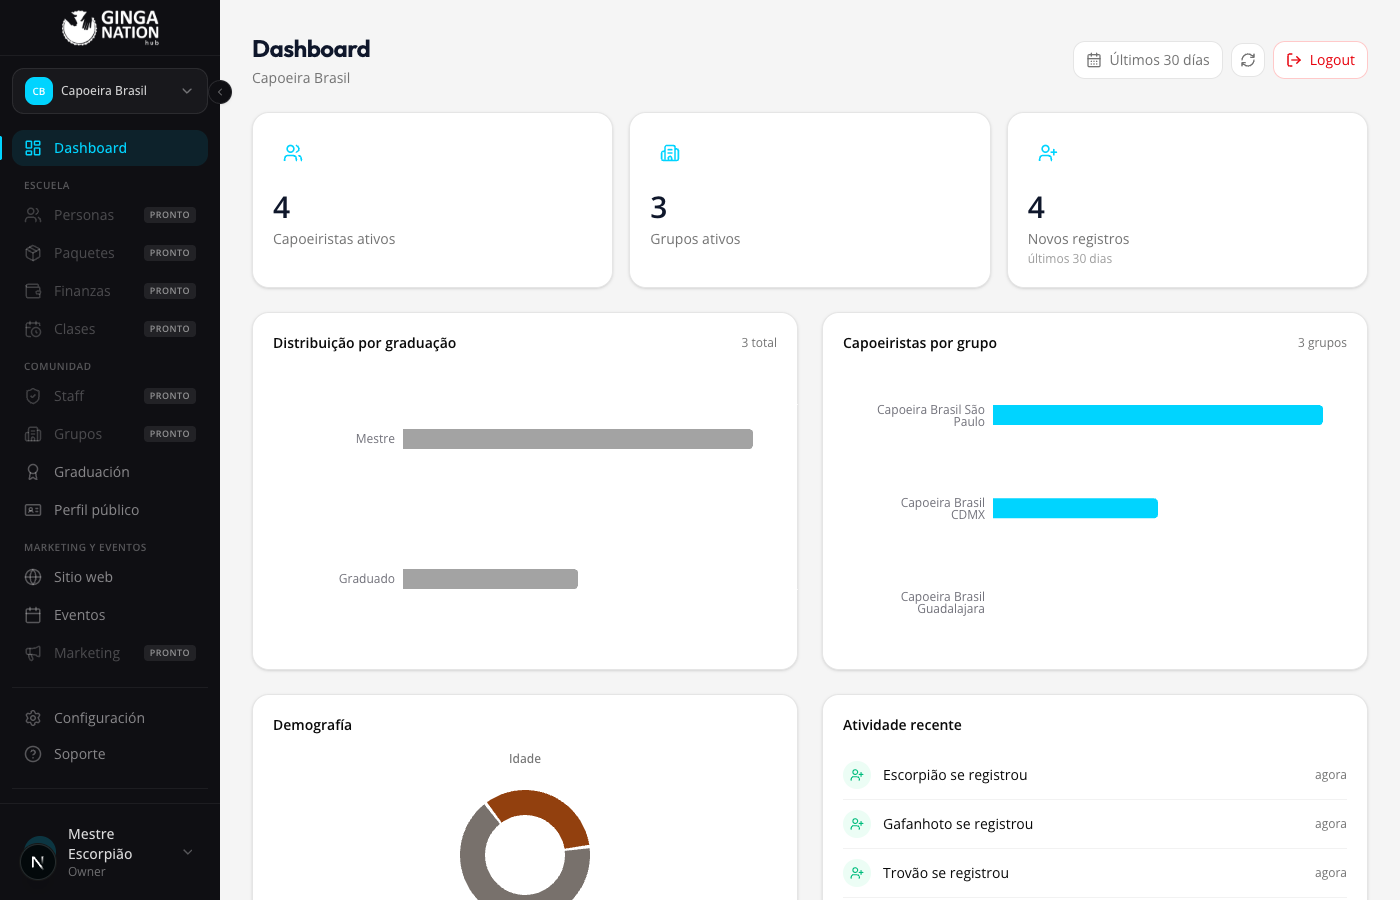1400x900 pixels.
Task: Open the Últimos 30 días date range picker
Action: pos(1148,60)
